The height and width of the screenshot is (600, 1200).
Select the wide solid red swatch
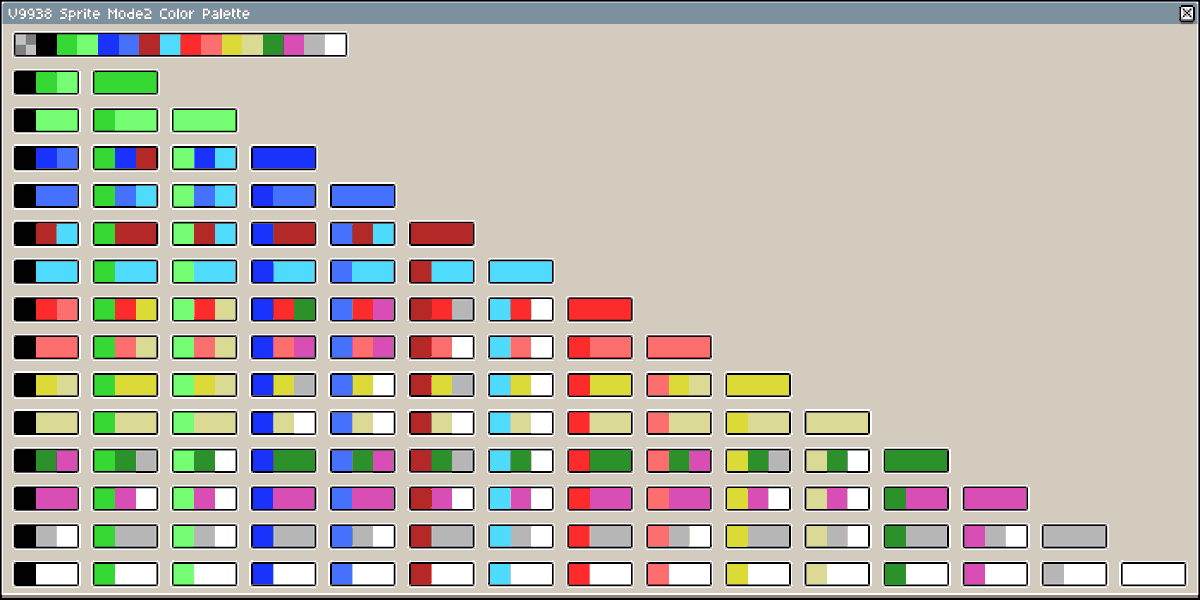pos(599,310)
